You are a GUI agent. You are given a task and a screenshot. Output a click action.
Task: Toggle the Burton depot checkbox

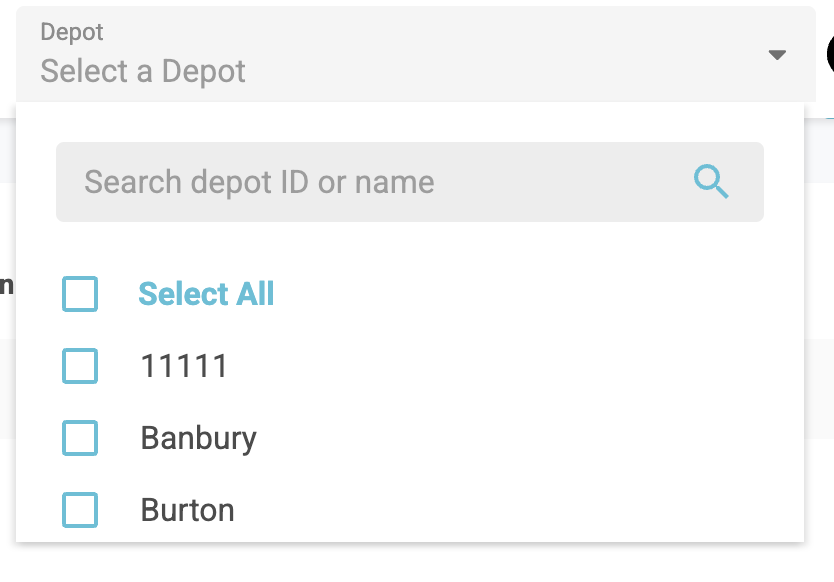pyautogui.click(x=80, y=510)
